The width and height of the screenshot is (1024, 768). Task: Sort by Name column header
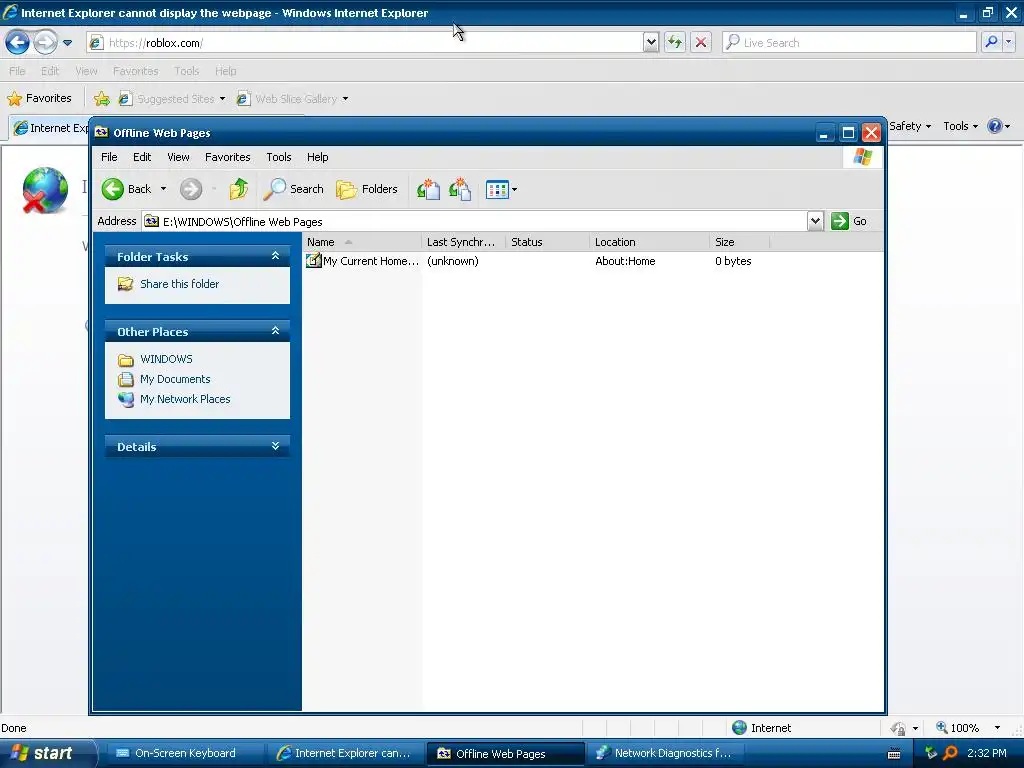tap(362, 242)
